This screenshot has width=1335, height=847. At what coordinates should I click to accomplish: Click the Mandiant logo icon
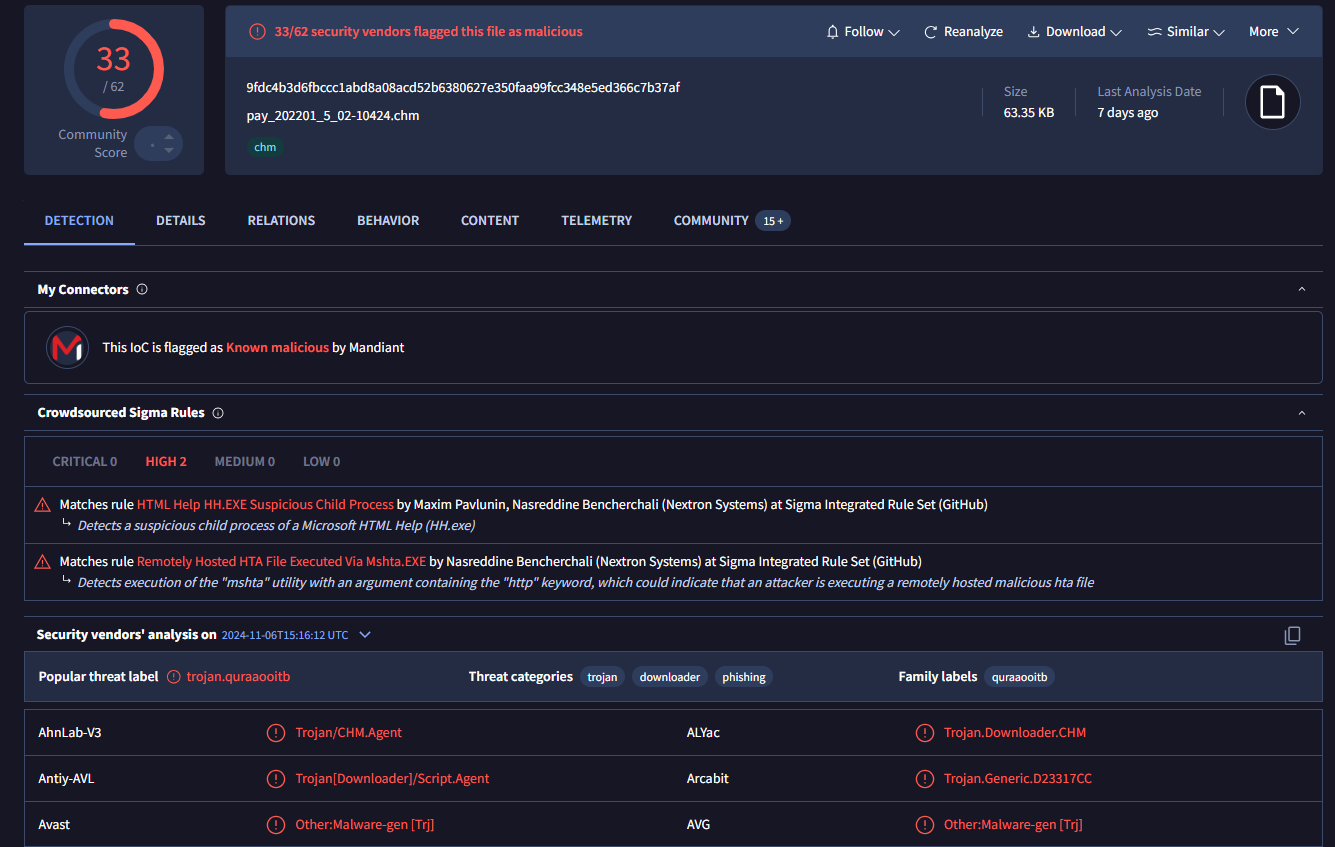coord(67,347)
